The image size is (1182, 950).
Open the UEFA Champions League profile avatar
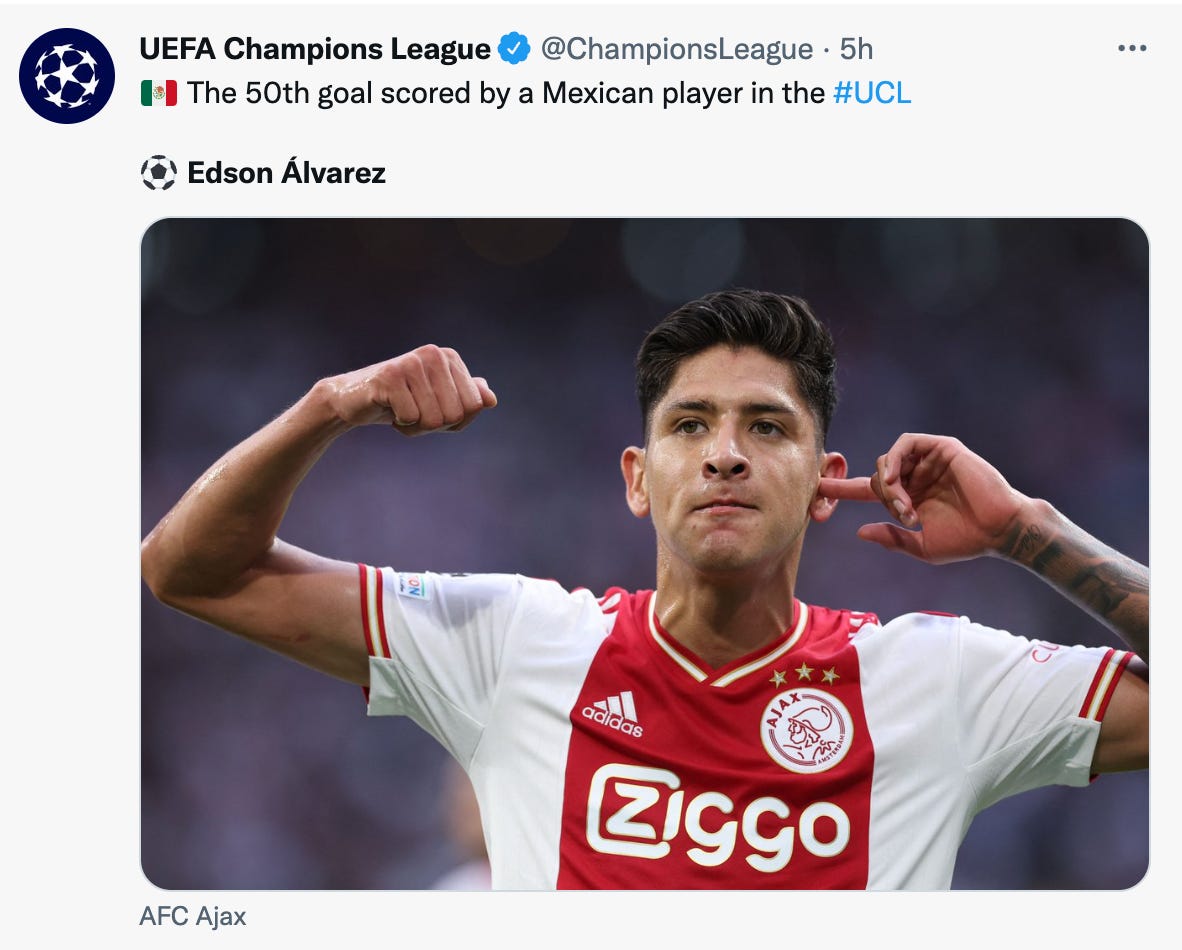pyautogui.click(x=67, y=76)
